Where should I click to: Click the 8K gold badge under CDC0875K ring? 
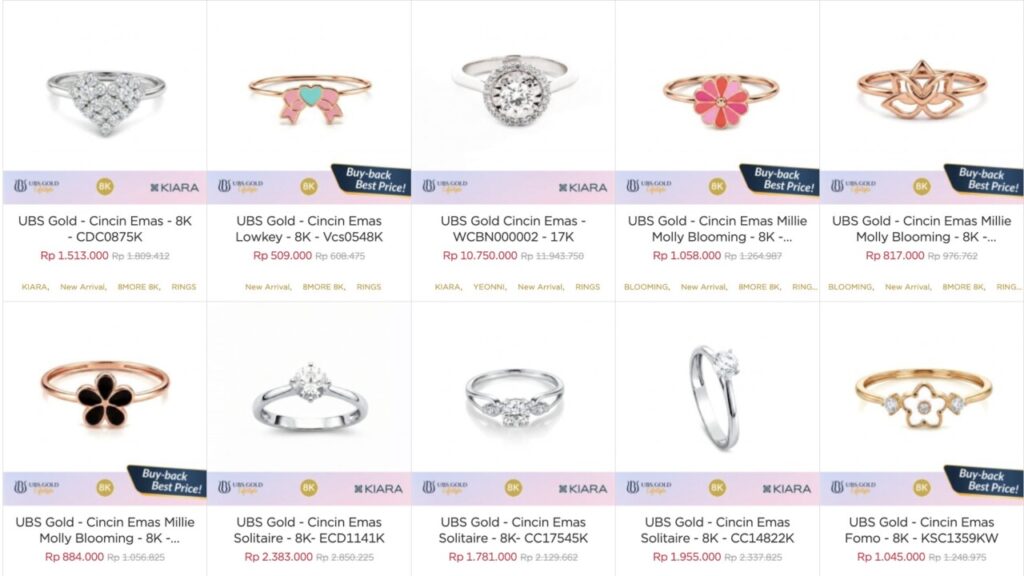point(104,187)
